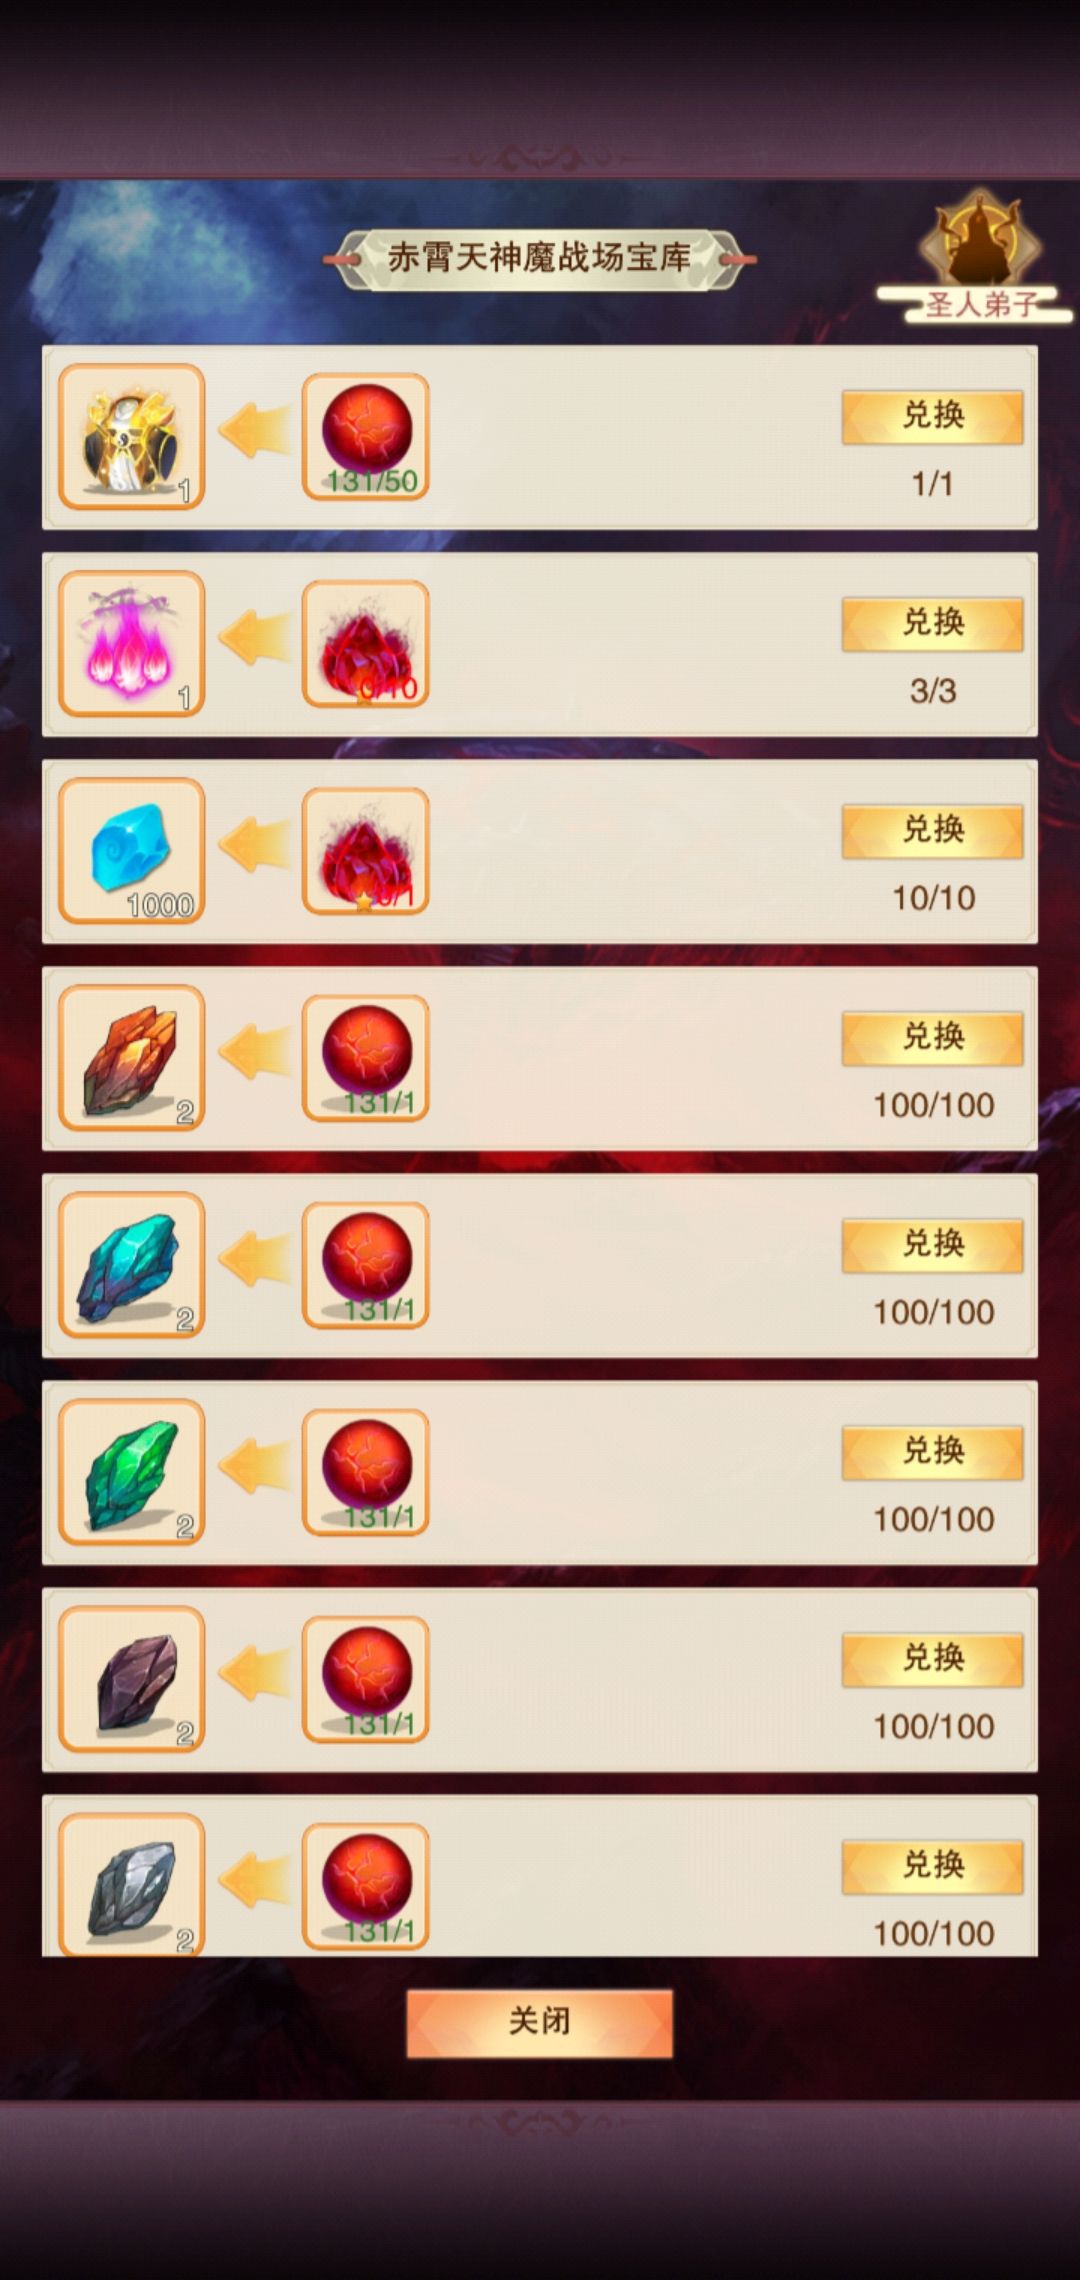This screenshot has width=1080, height=2280.
Task: Tap the blue spirit stone 1000 icon
Action: 132,851
